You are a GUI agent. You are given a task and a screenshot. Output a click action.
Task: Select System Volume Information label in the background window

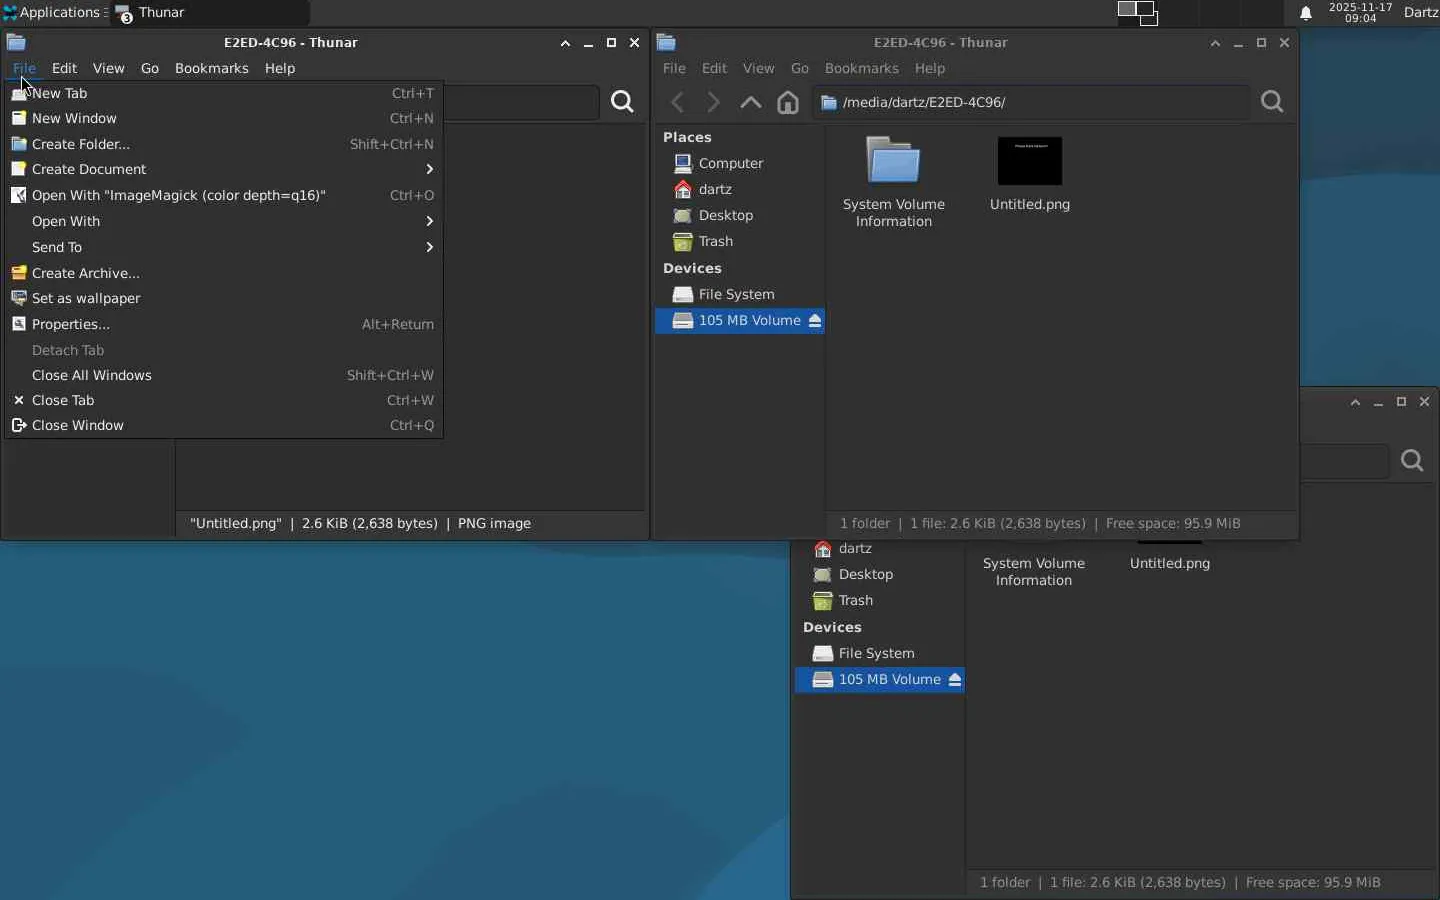1034,572
